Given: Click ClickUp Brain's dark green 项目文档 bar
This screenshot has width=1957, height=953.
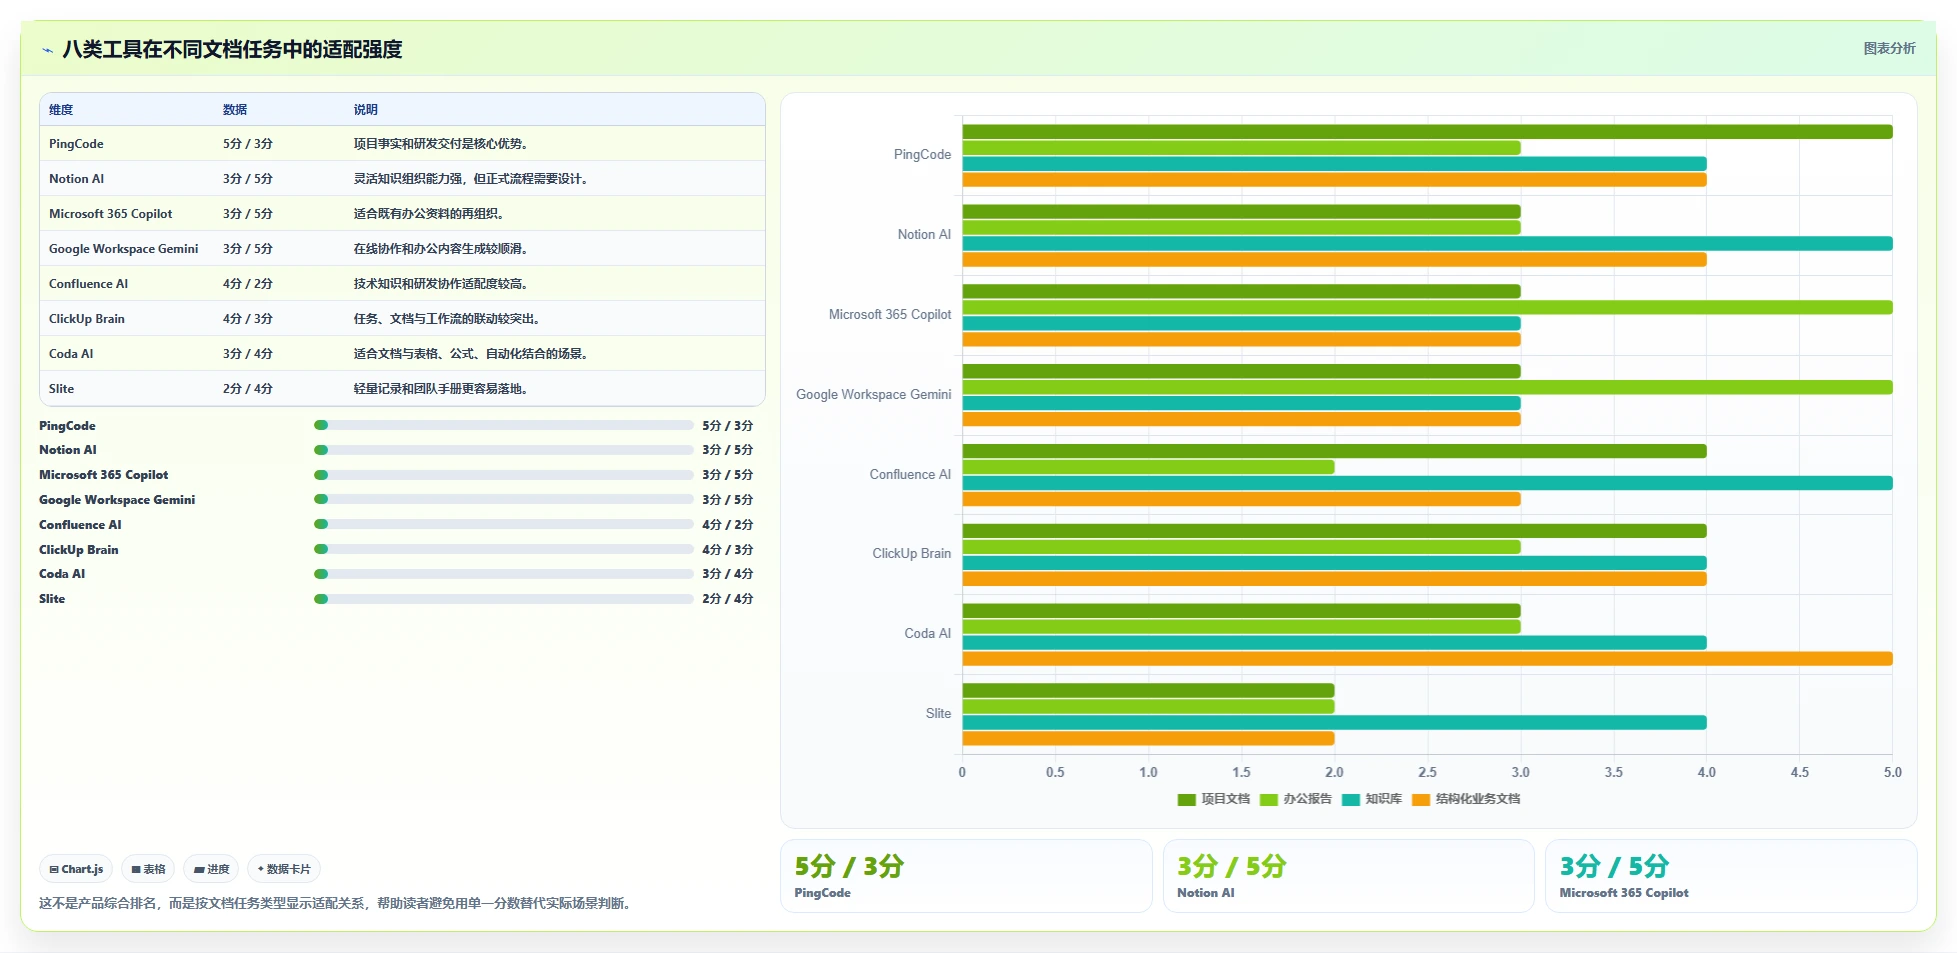Looking at the screenshot, I should click(x=1334, y=531).
